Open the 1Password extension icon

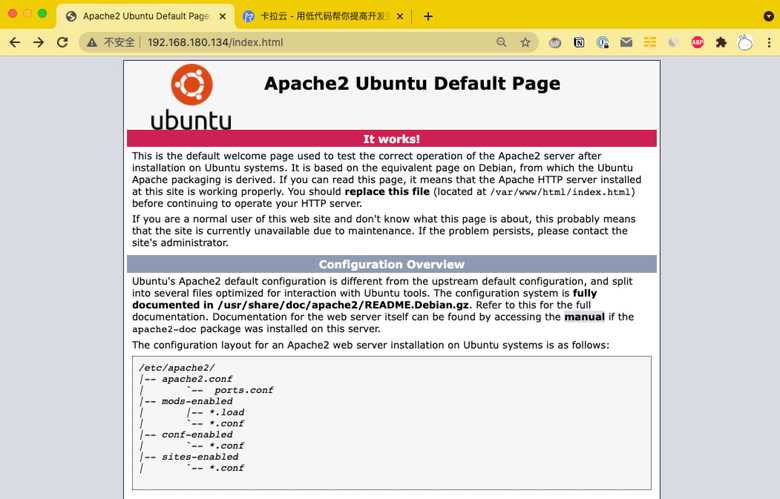[602, 43]
